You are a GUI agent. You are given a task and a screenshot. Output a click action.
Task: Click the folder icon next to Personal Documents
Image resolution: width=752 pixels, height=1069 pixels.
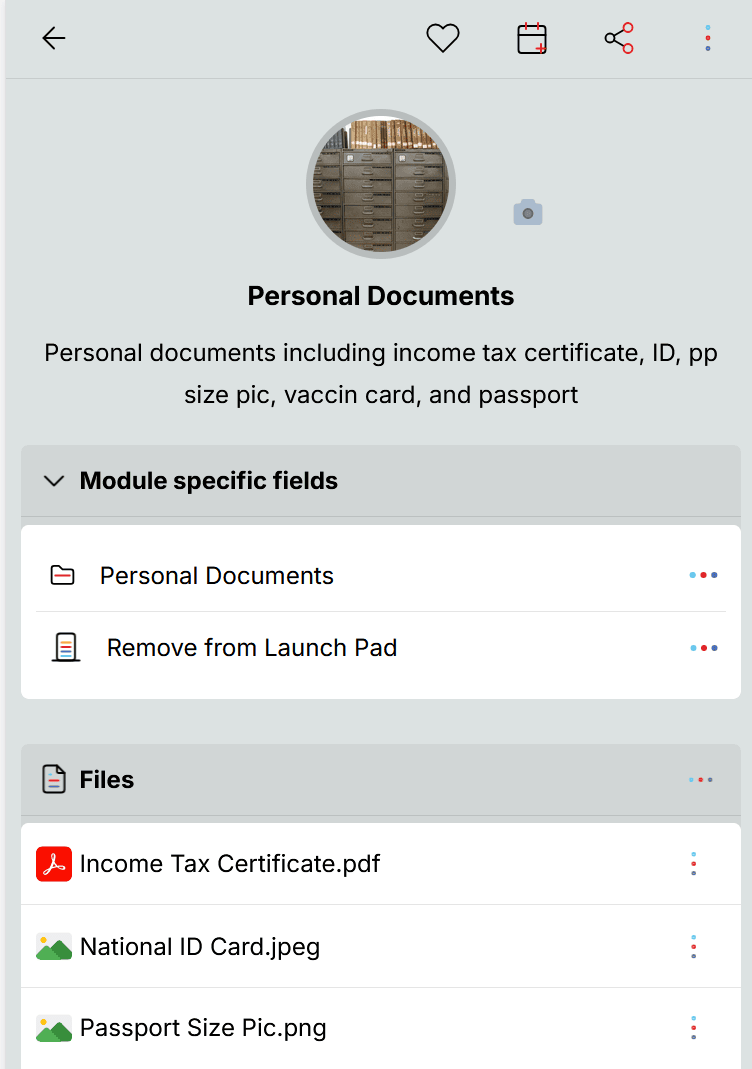pos(61,575)
